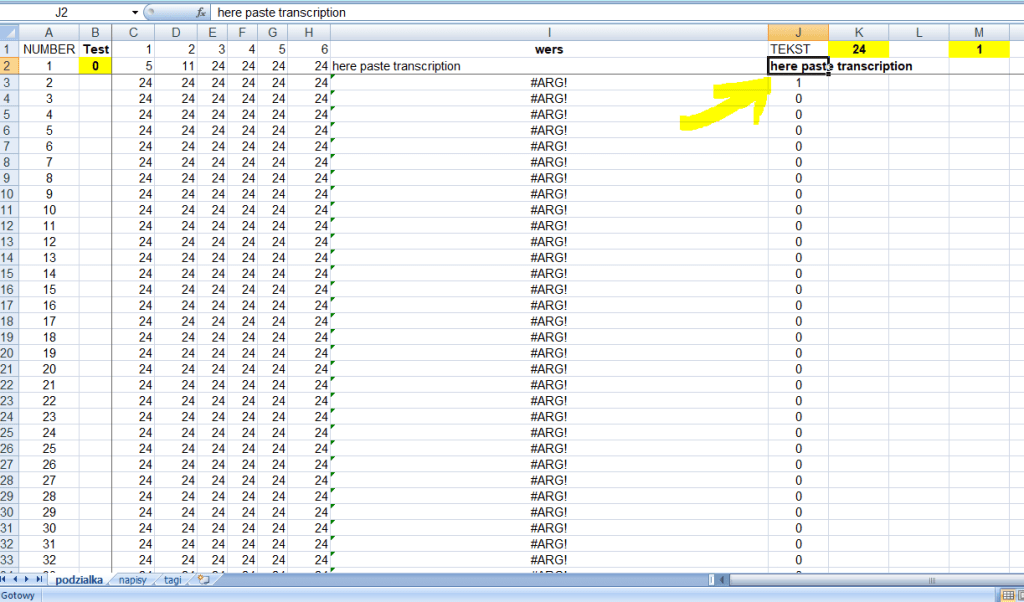Switch to the tagi sheet tab

[x=173, y=579]
